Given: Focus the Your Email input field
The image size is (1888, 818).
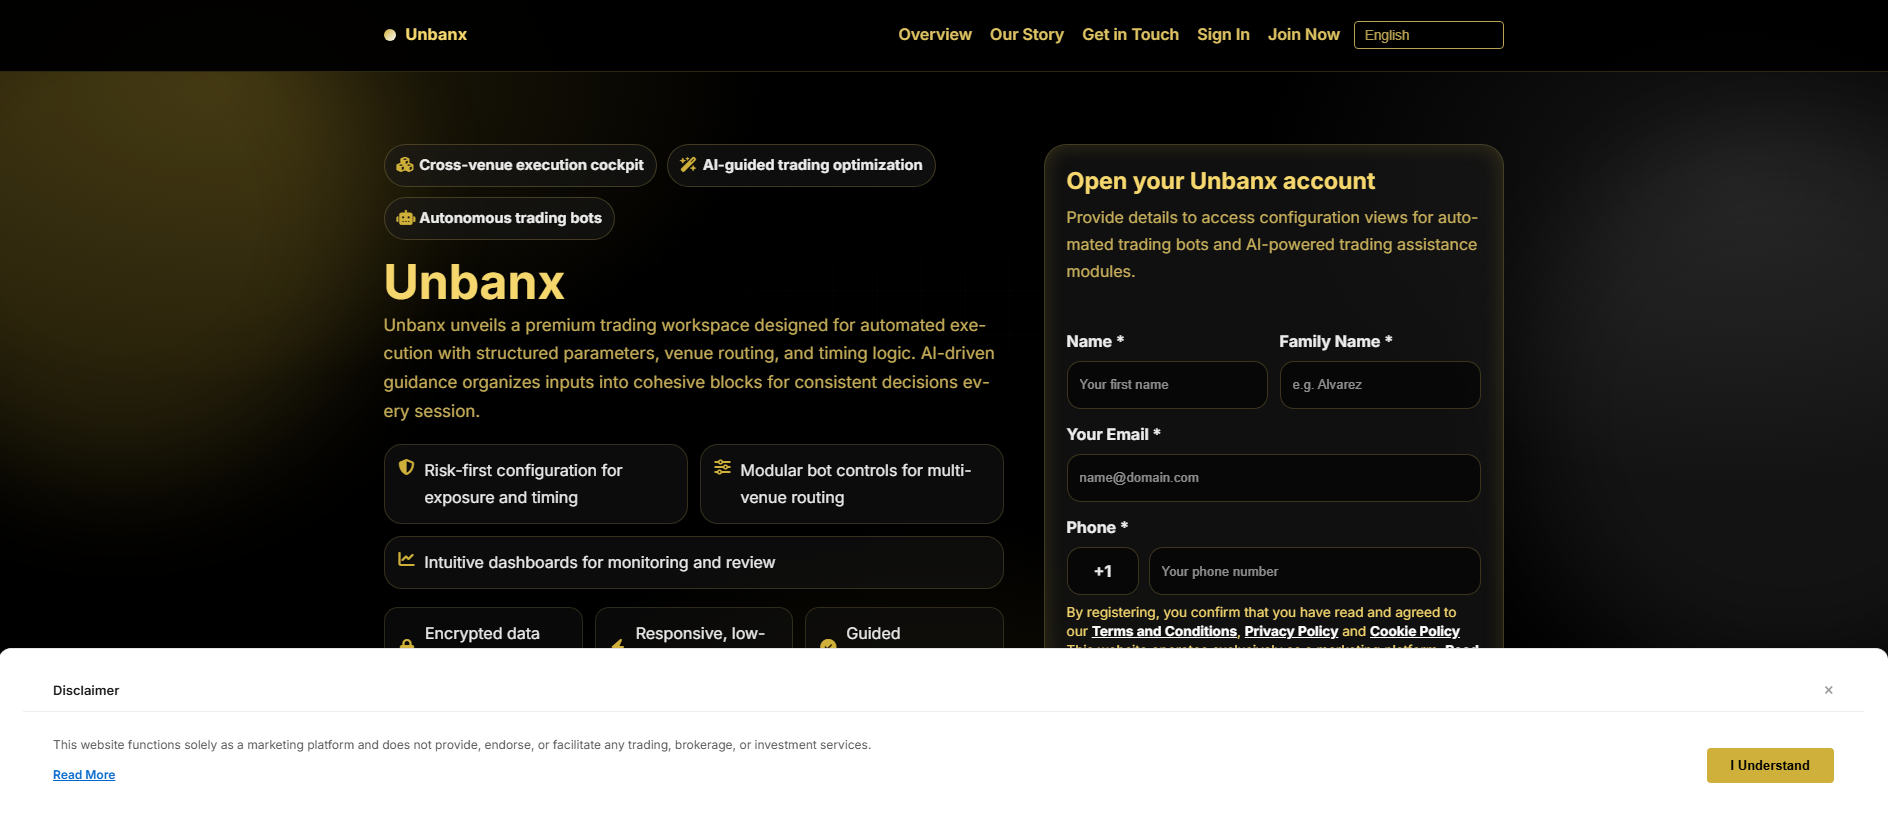Looking at the screenshot, I should coord(1274,478).
